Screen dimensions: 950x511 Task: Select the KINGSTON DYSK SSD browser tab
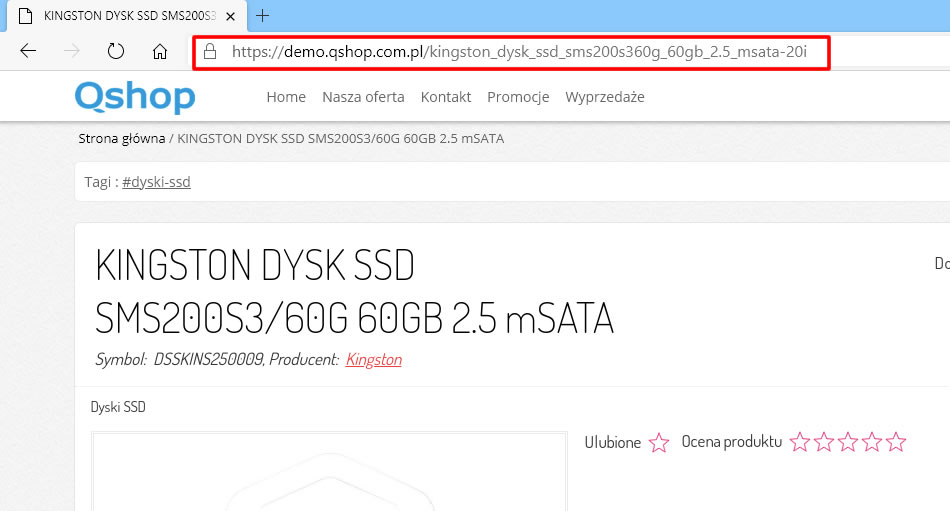pyautogui.click(x=127, y=16)
